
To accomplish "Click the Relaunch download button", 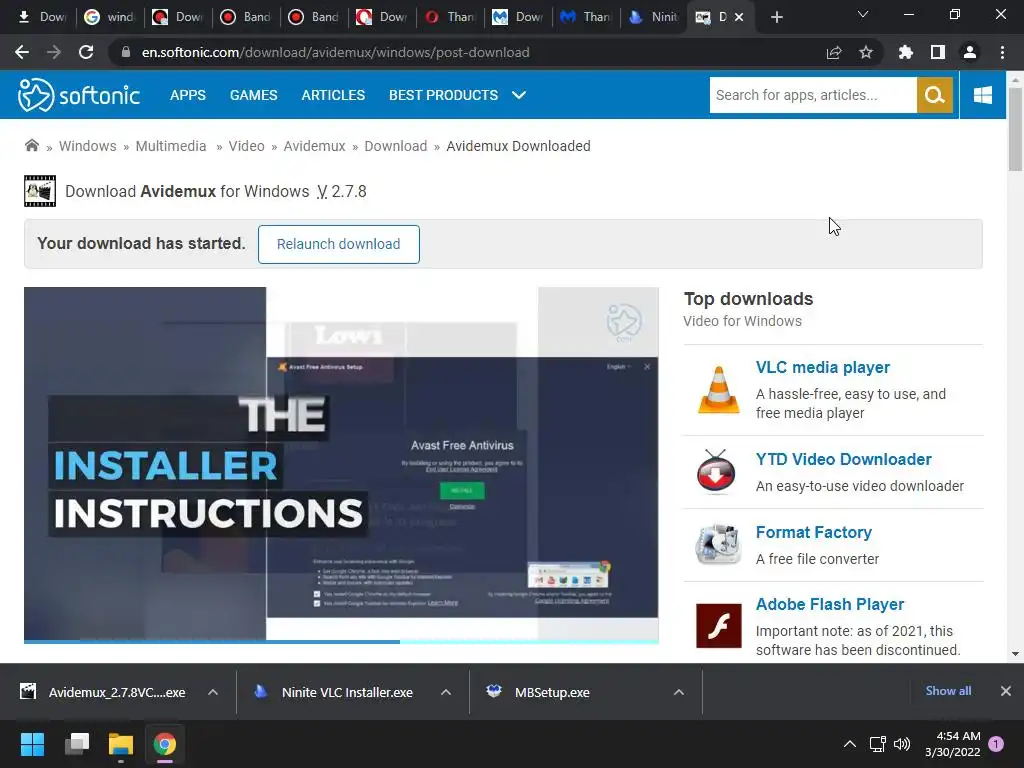I will (338, 244).
